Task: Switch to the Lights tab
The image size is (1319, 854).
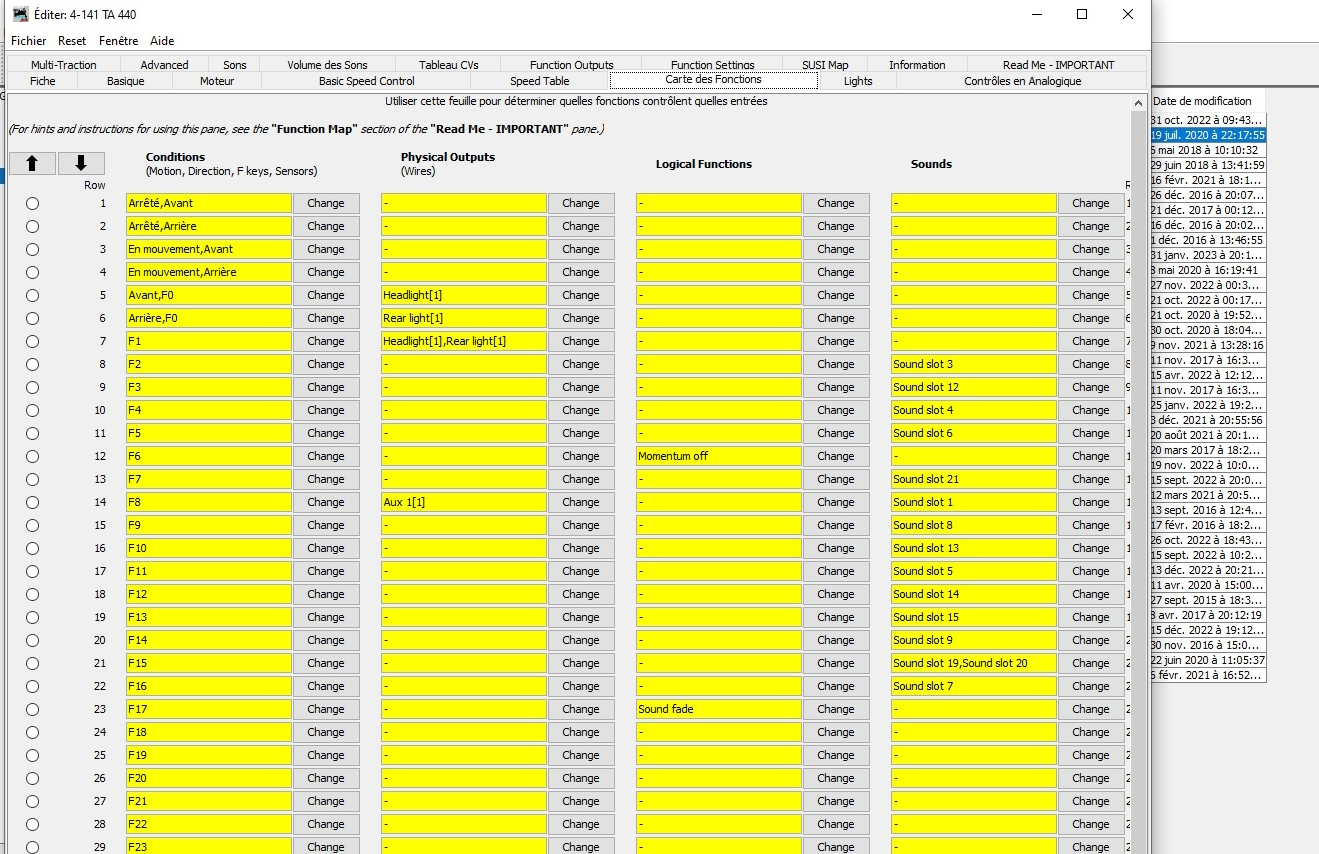Action: 857,81
